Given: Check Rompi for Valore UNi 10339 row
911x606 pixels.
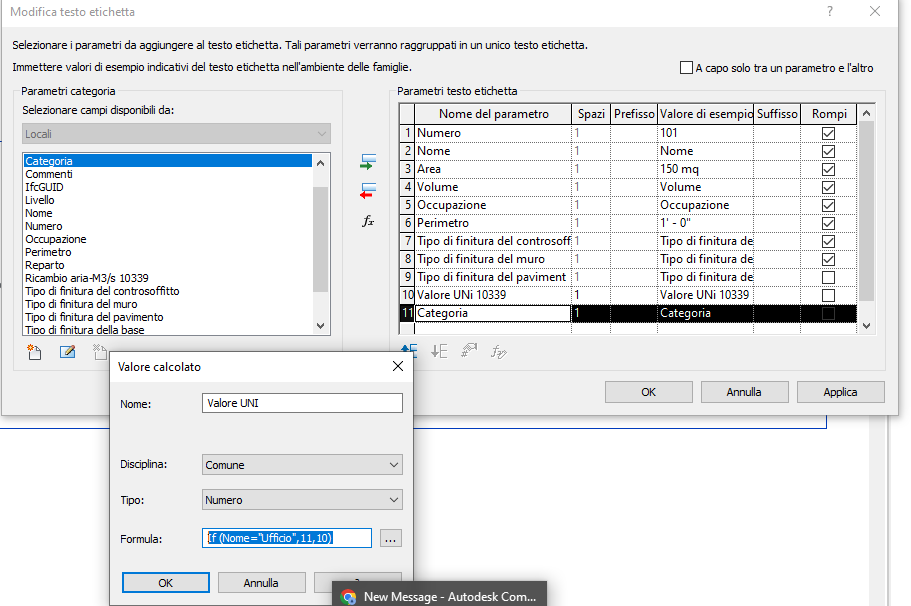Looking at the screenshot, I should pos(828,295).
